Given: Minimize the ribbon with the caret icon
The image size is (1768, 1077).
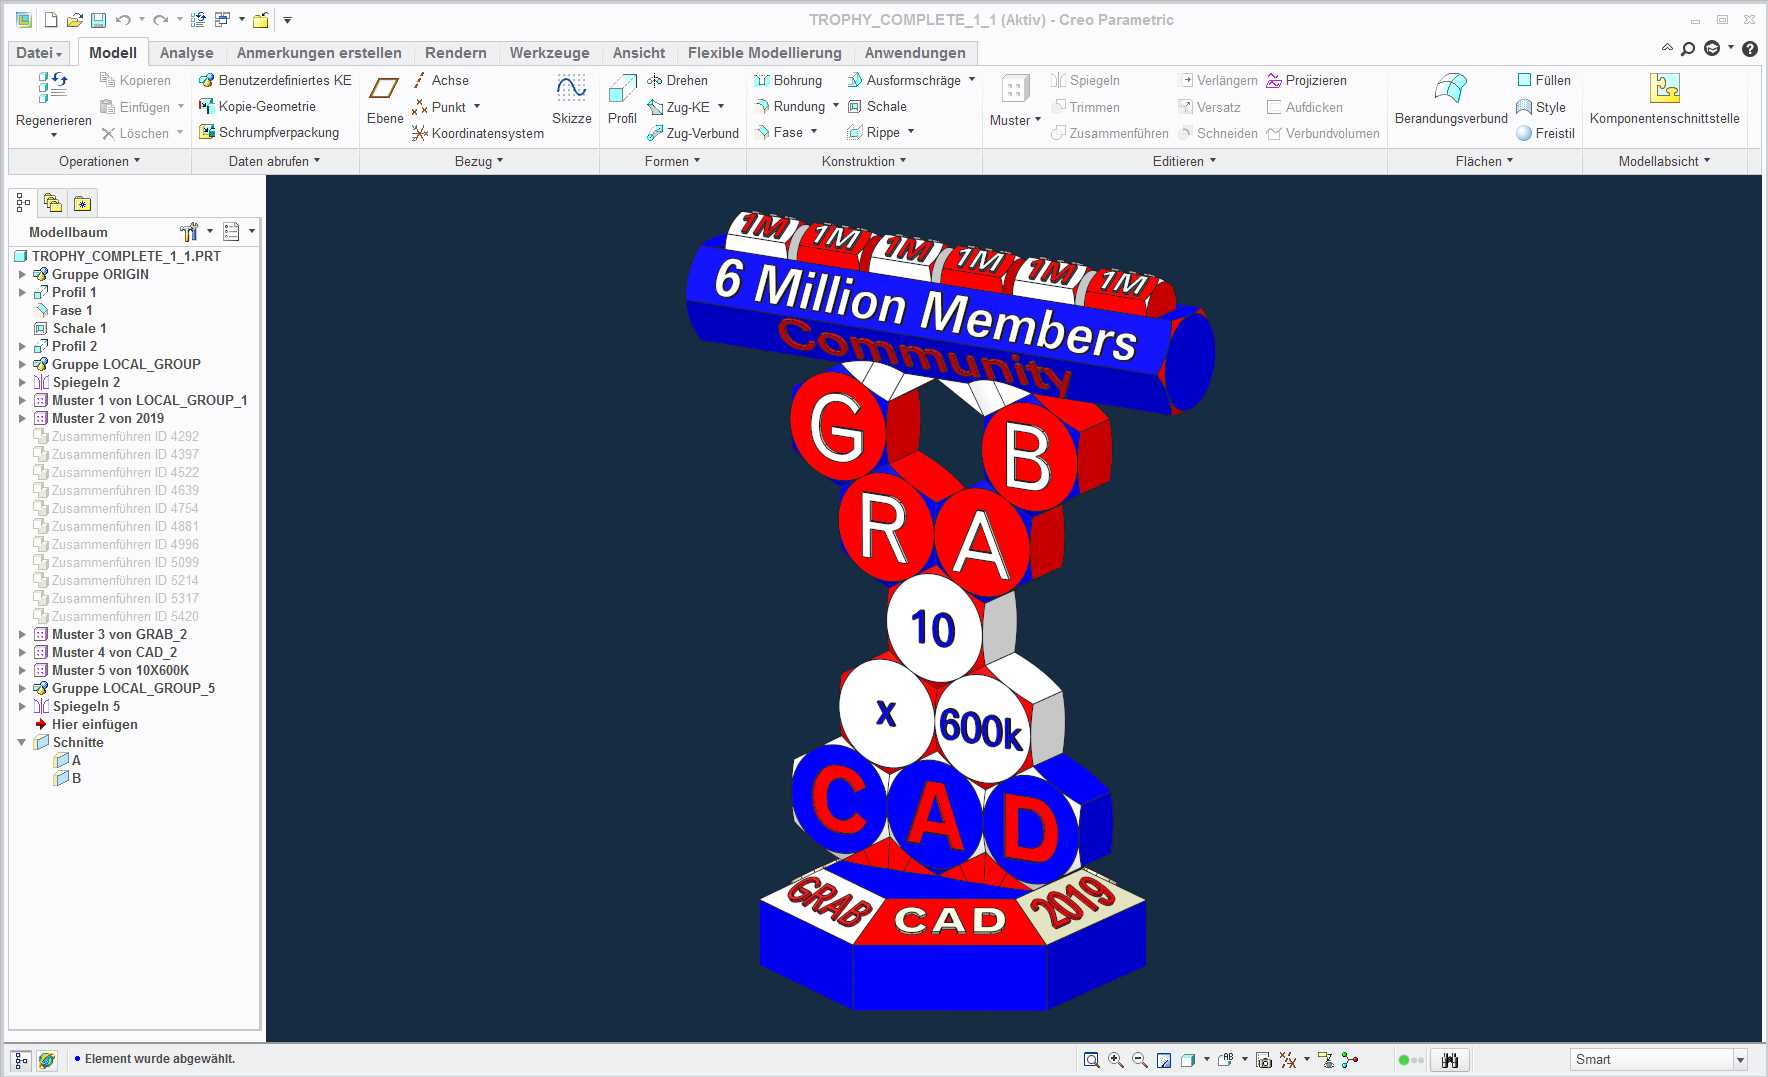Looking at the screenshot, I should tap(1667, 48).
